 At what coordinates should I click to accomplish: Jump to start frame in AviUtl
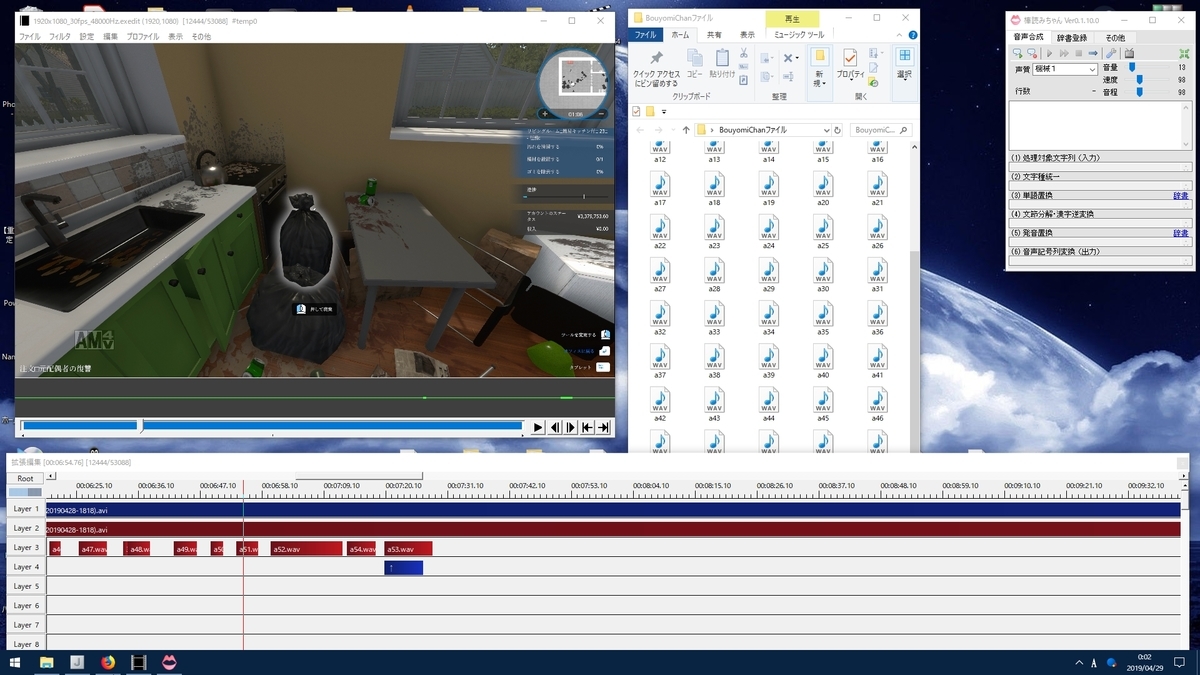click(x=587, y=427)
